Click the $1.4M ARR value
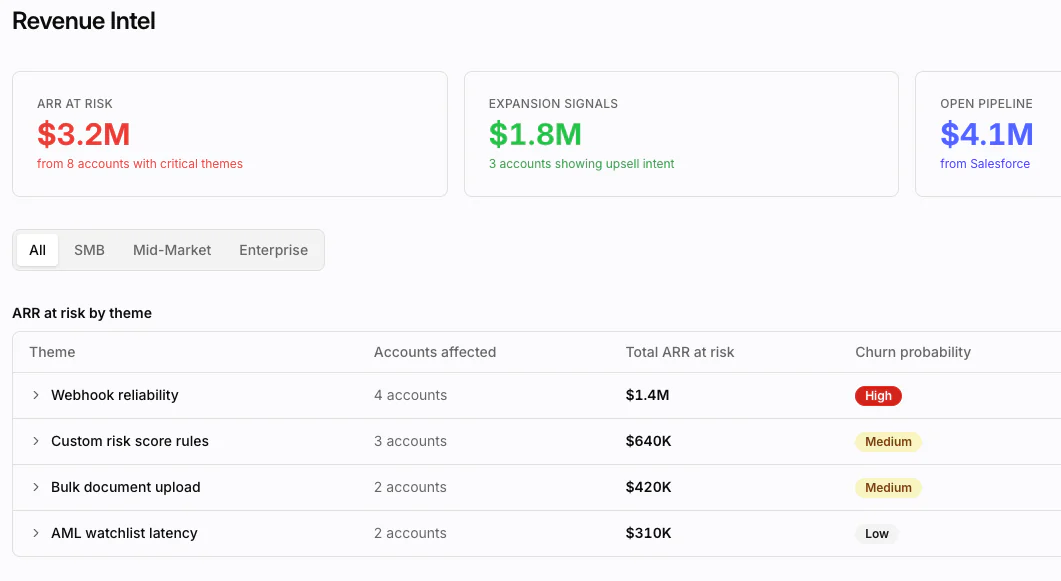The width and height of the screenshot is (1061, 581). pyautogui.click(x=647, y=395)
